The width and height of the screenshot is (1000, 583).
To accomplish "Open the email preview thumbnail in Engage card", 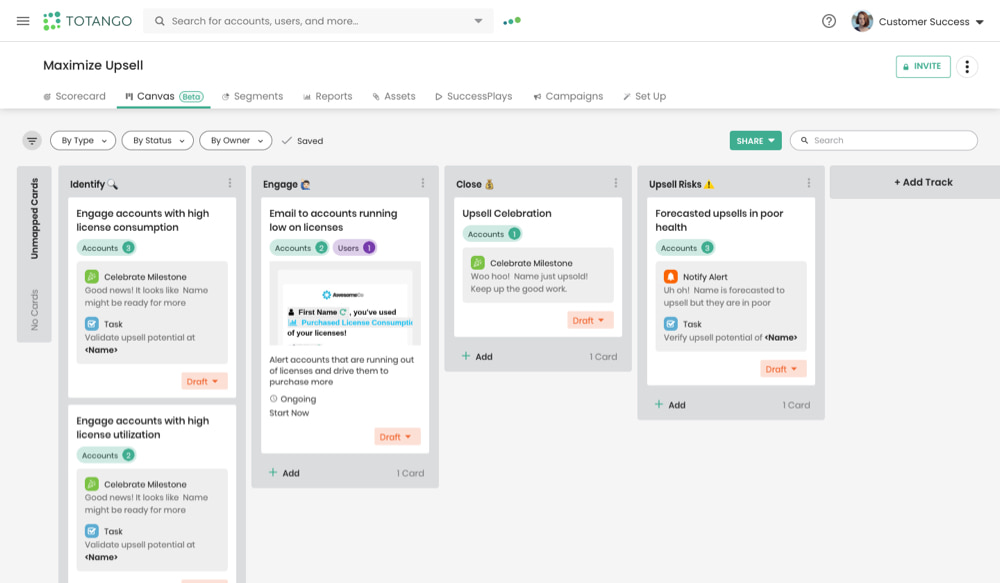I will pyautogui.click(x=345, y=304).
